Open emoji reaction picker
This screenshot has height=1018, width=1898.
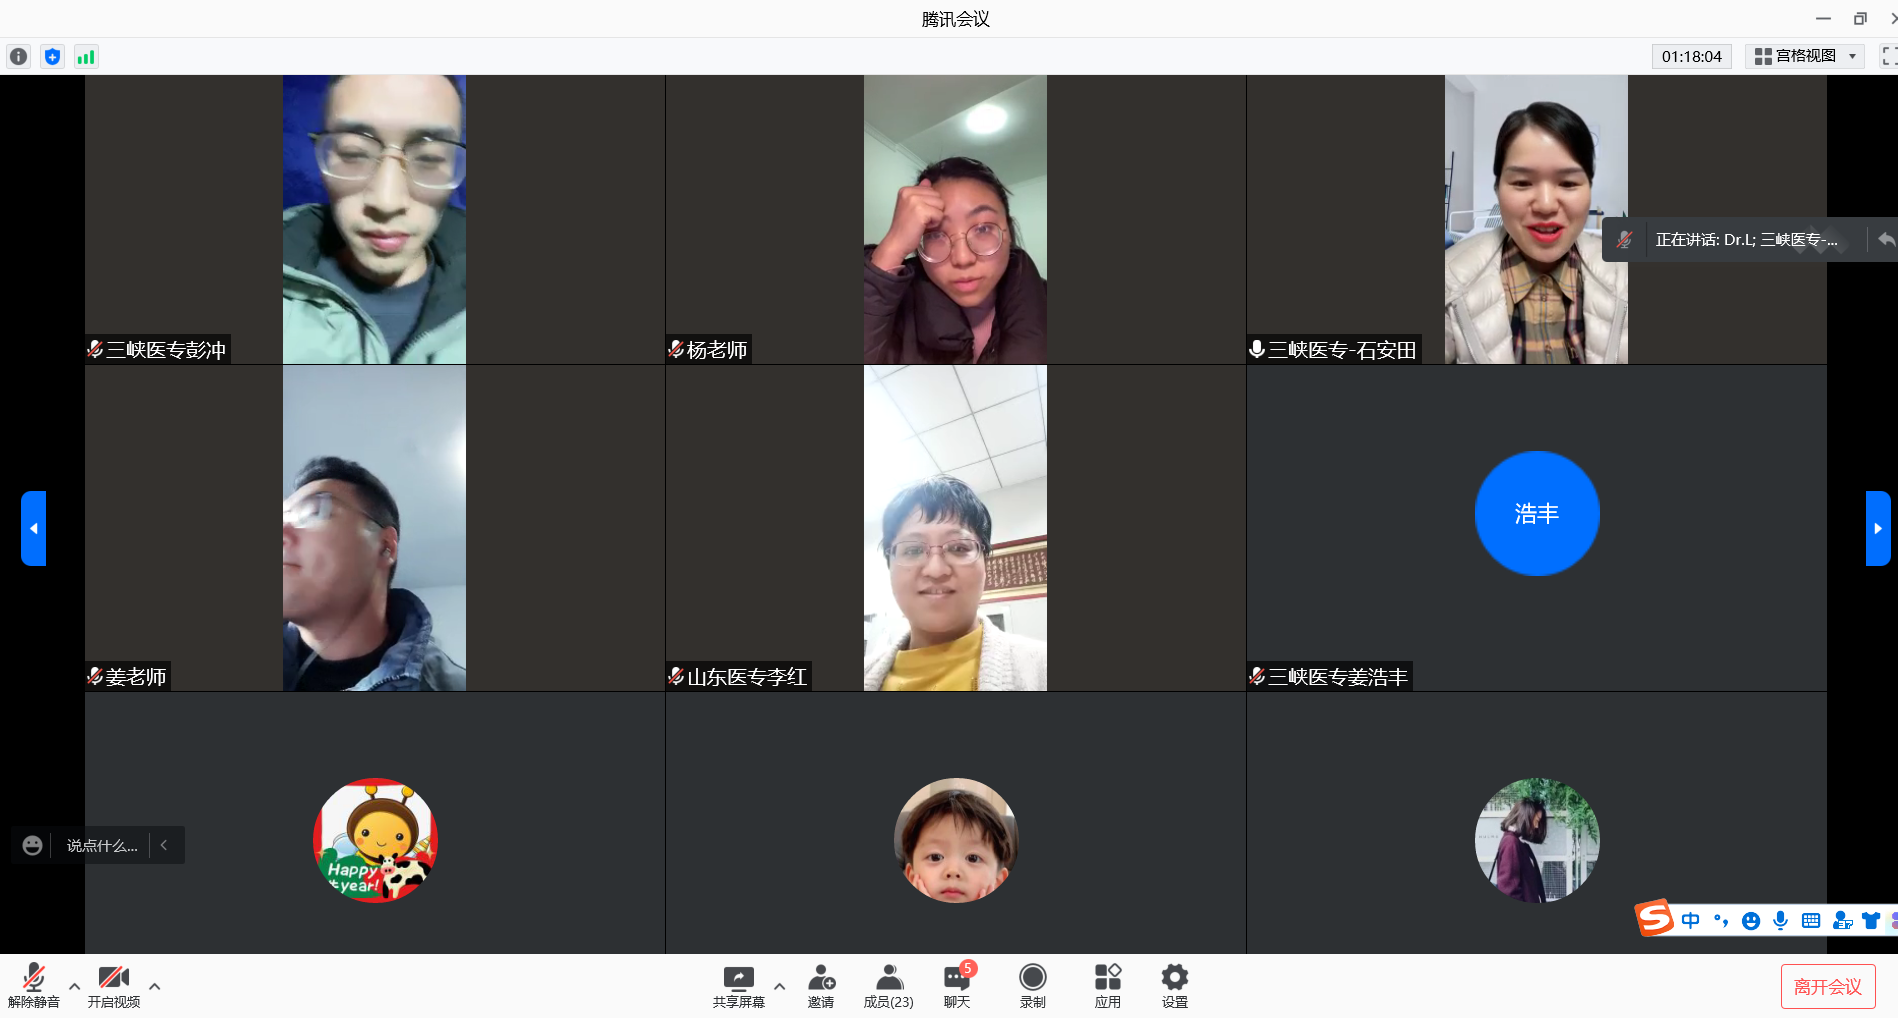pyautogui.click(x=32, y=845)
